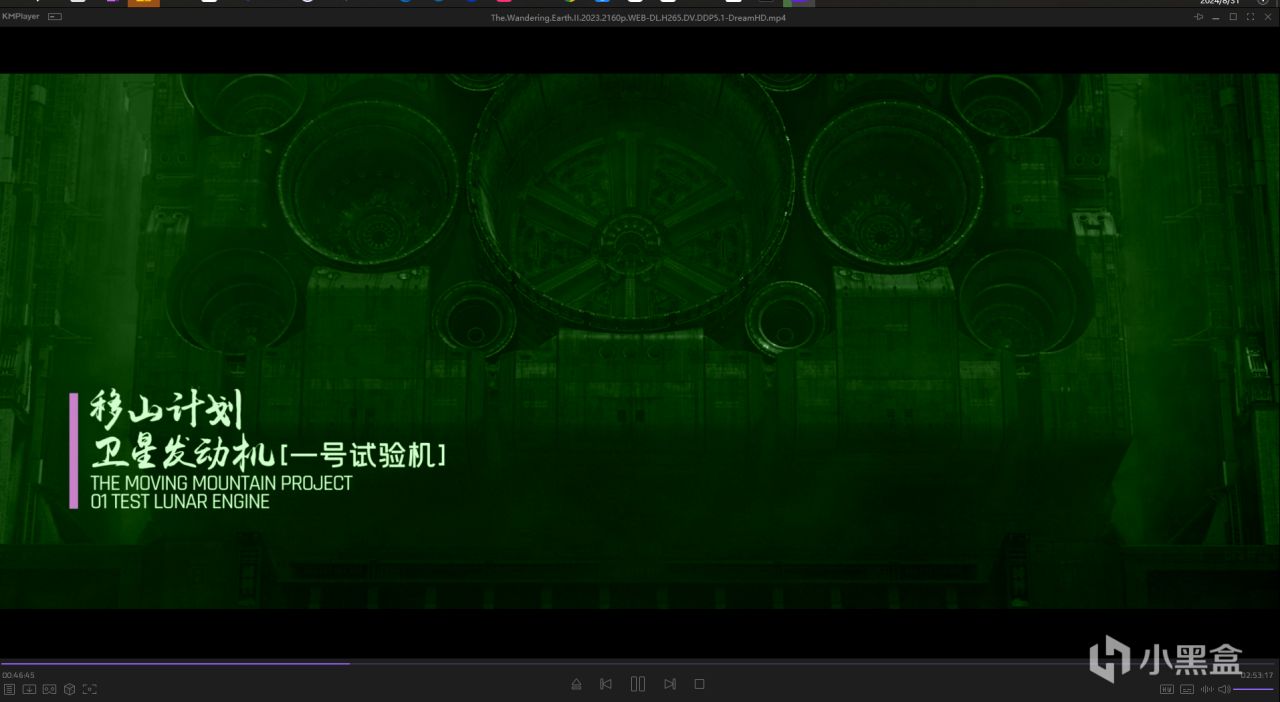
Task: Click the video display area
Action: coord(640,340)
